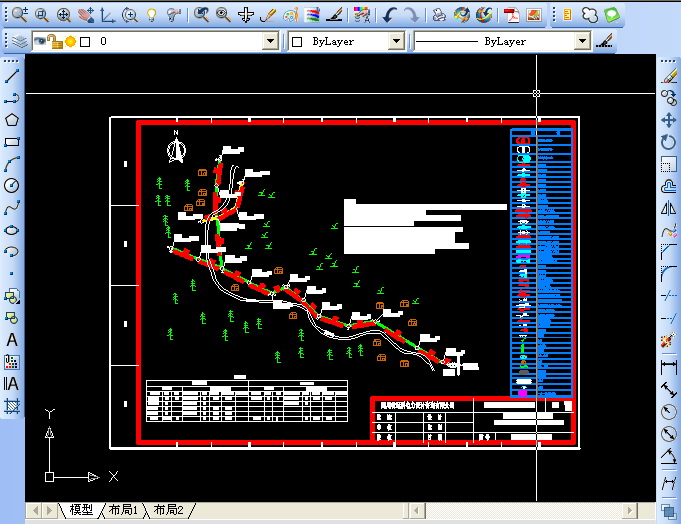This screenshot has width=681, height=524.
Task: Select the Rotate tool
Action: (669, 142)
